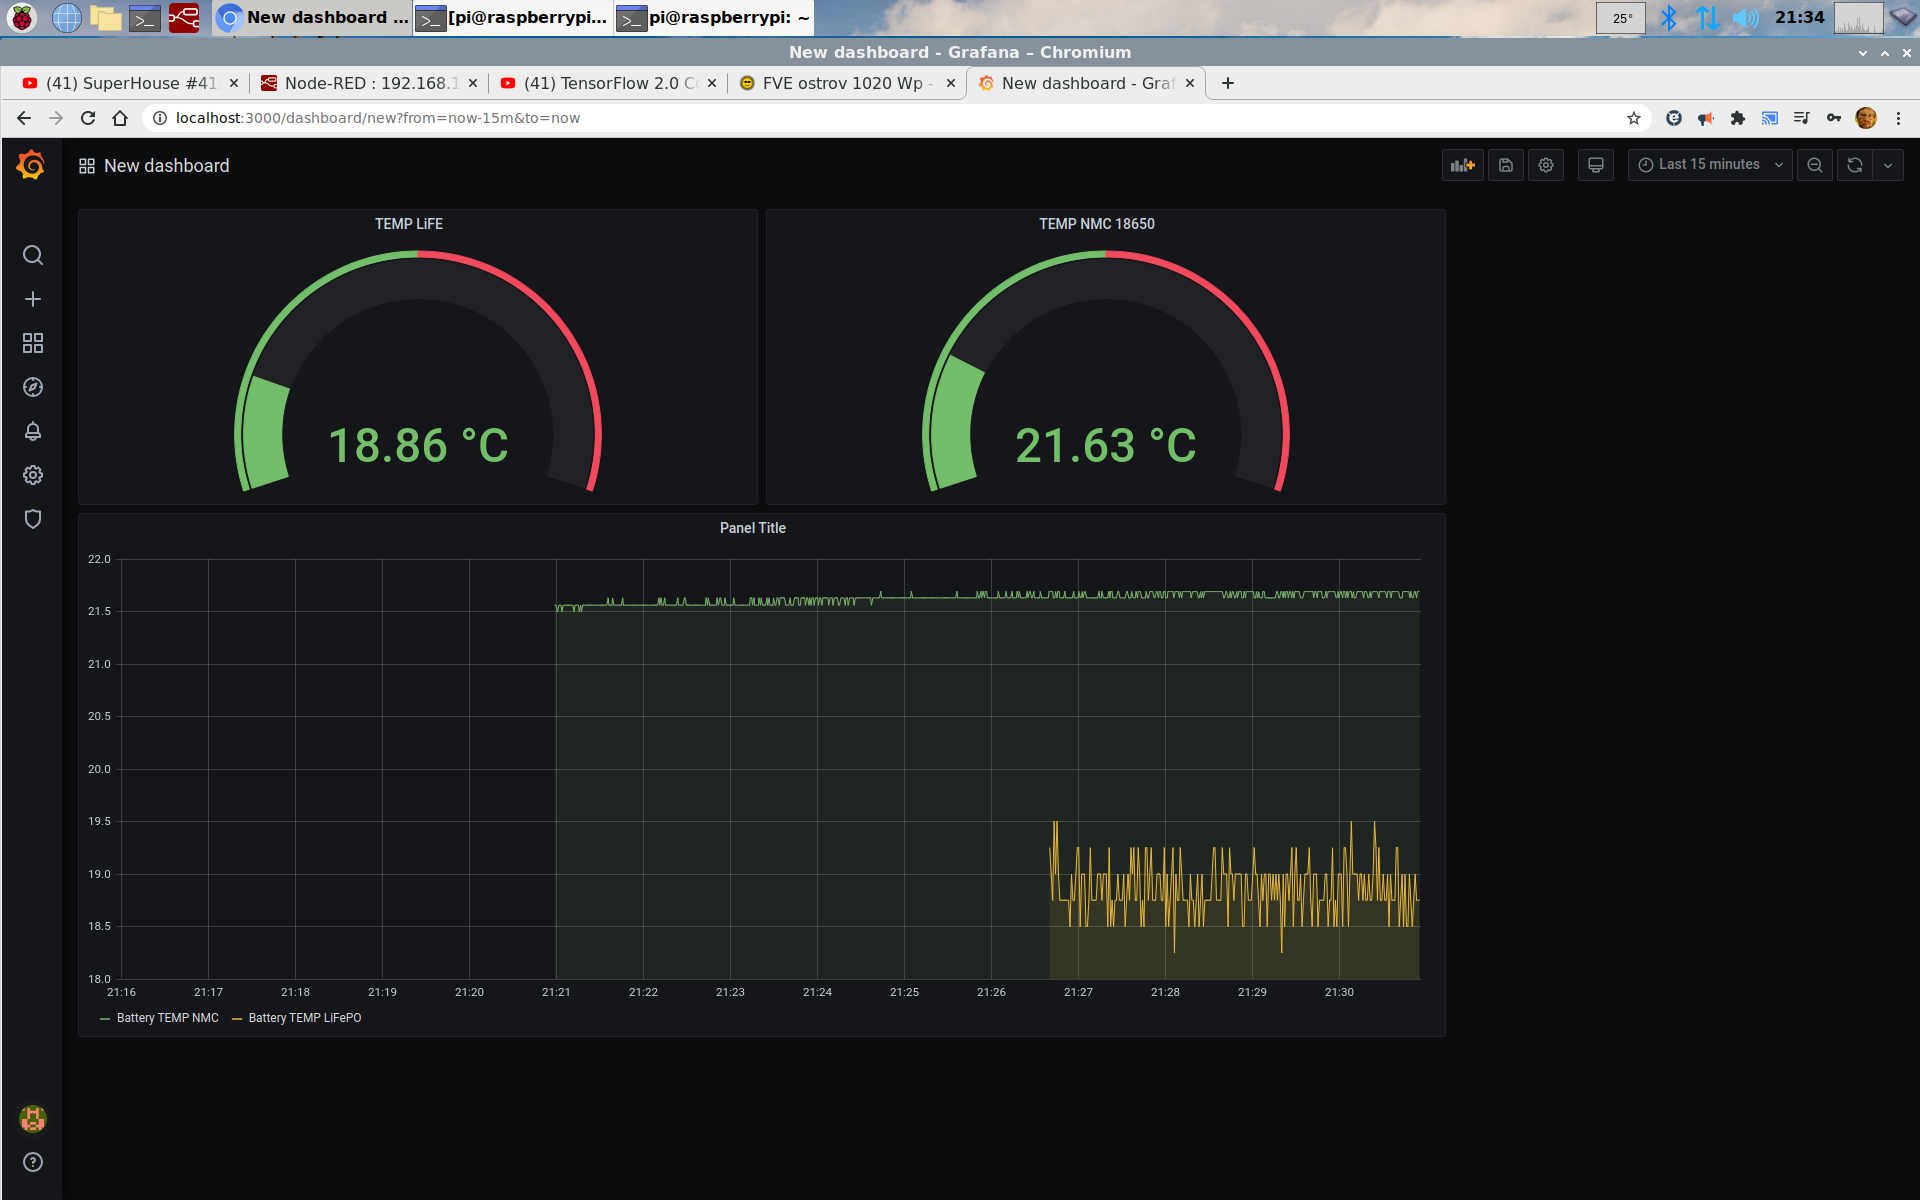Viewport: 1920px width, 1200px height.
Task: Click the New dashboard breadcrumb title
Action: (166, 166)
